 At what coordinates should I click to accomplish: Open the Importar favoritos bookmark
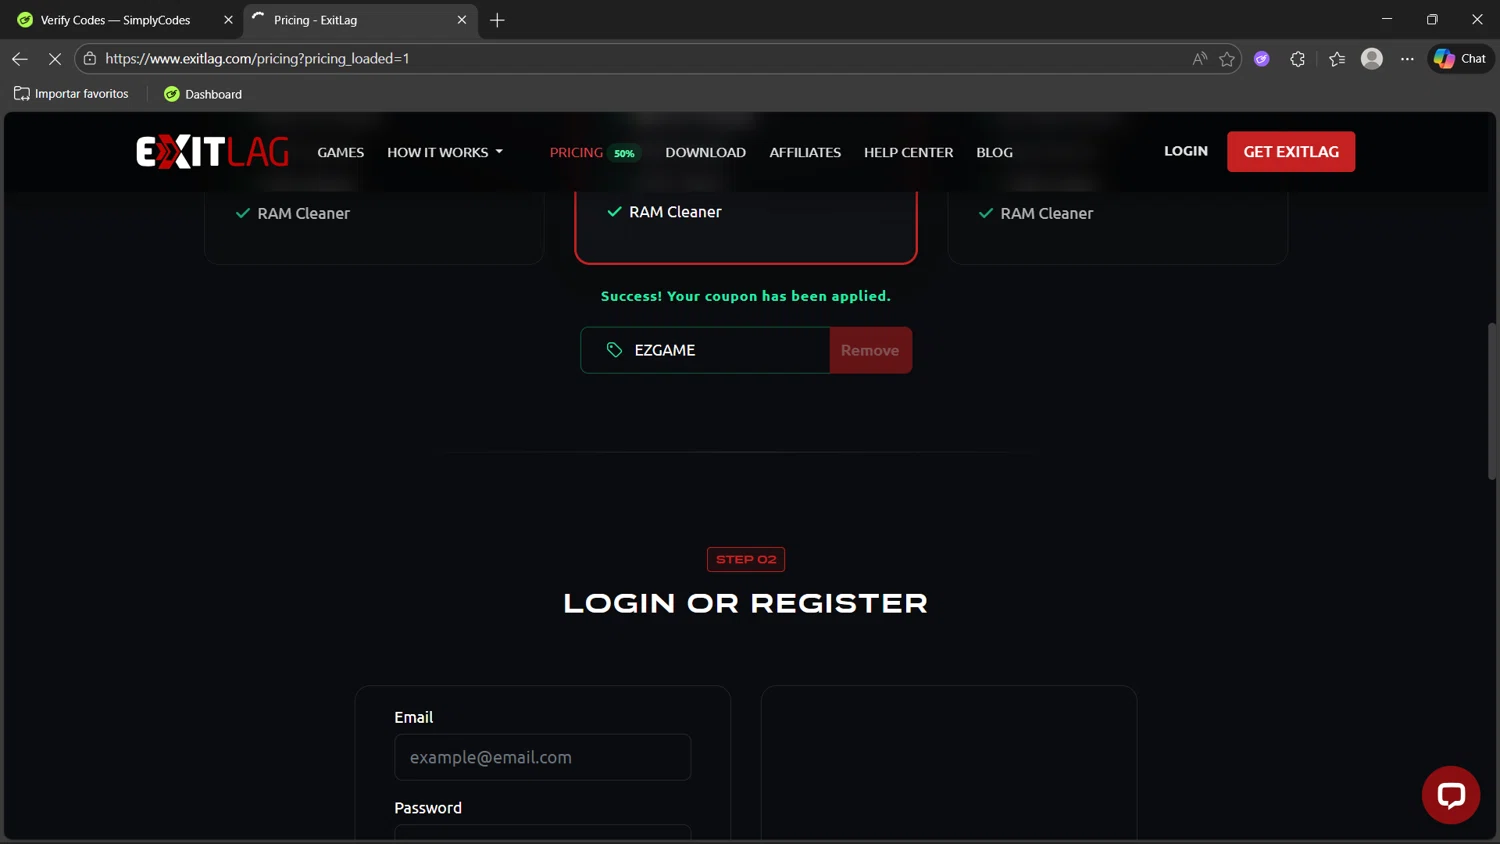coord(71,94)
